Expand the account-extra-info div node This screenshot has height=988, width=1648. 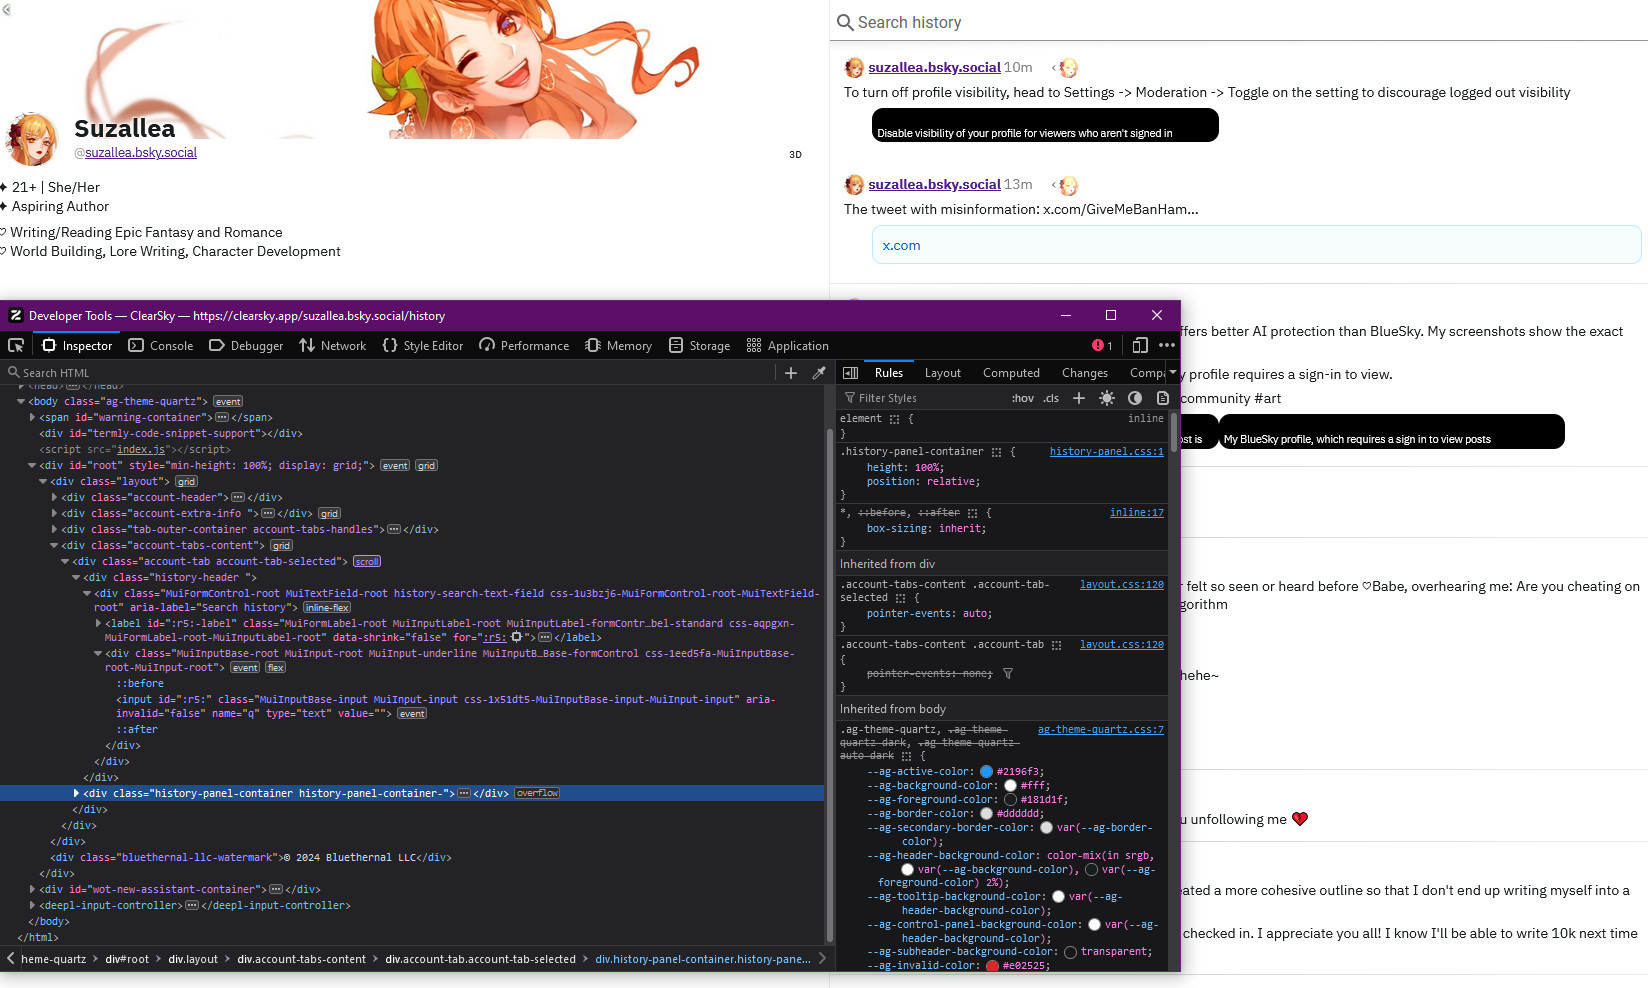click(54, 513)
